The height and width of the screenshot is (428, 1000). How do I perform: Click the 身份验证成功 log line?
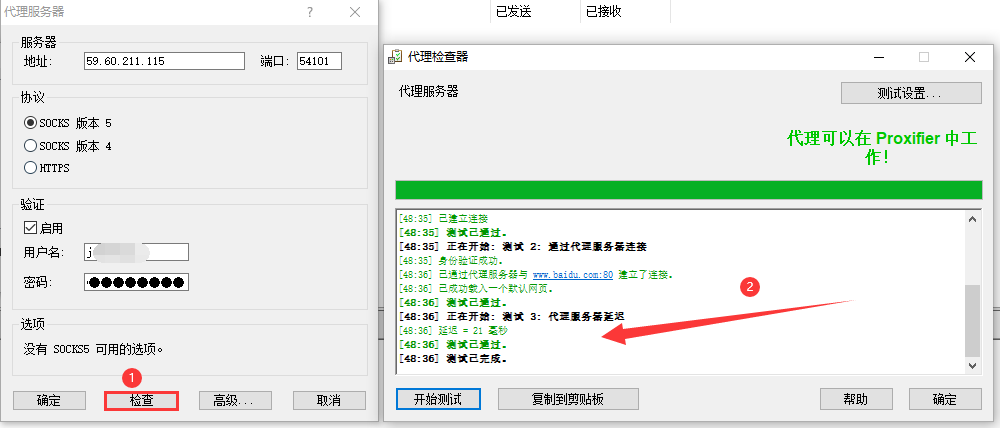pos(450,261)
